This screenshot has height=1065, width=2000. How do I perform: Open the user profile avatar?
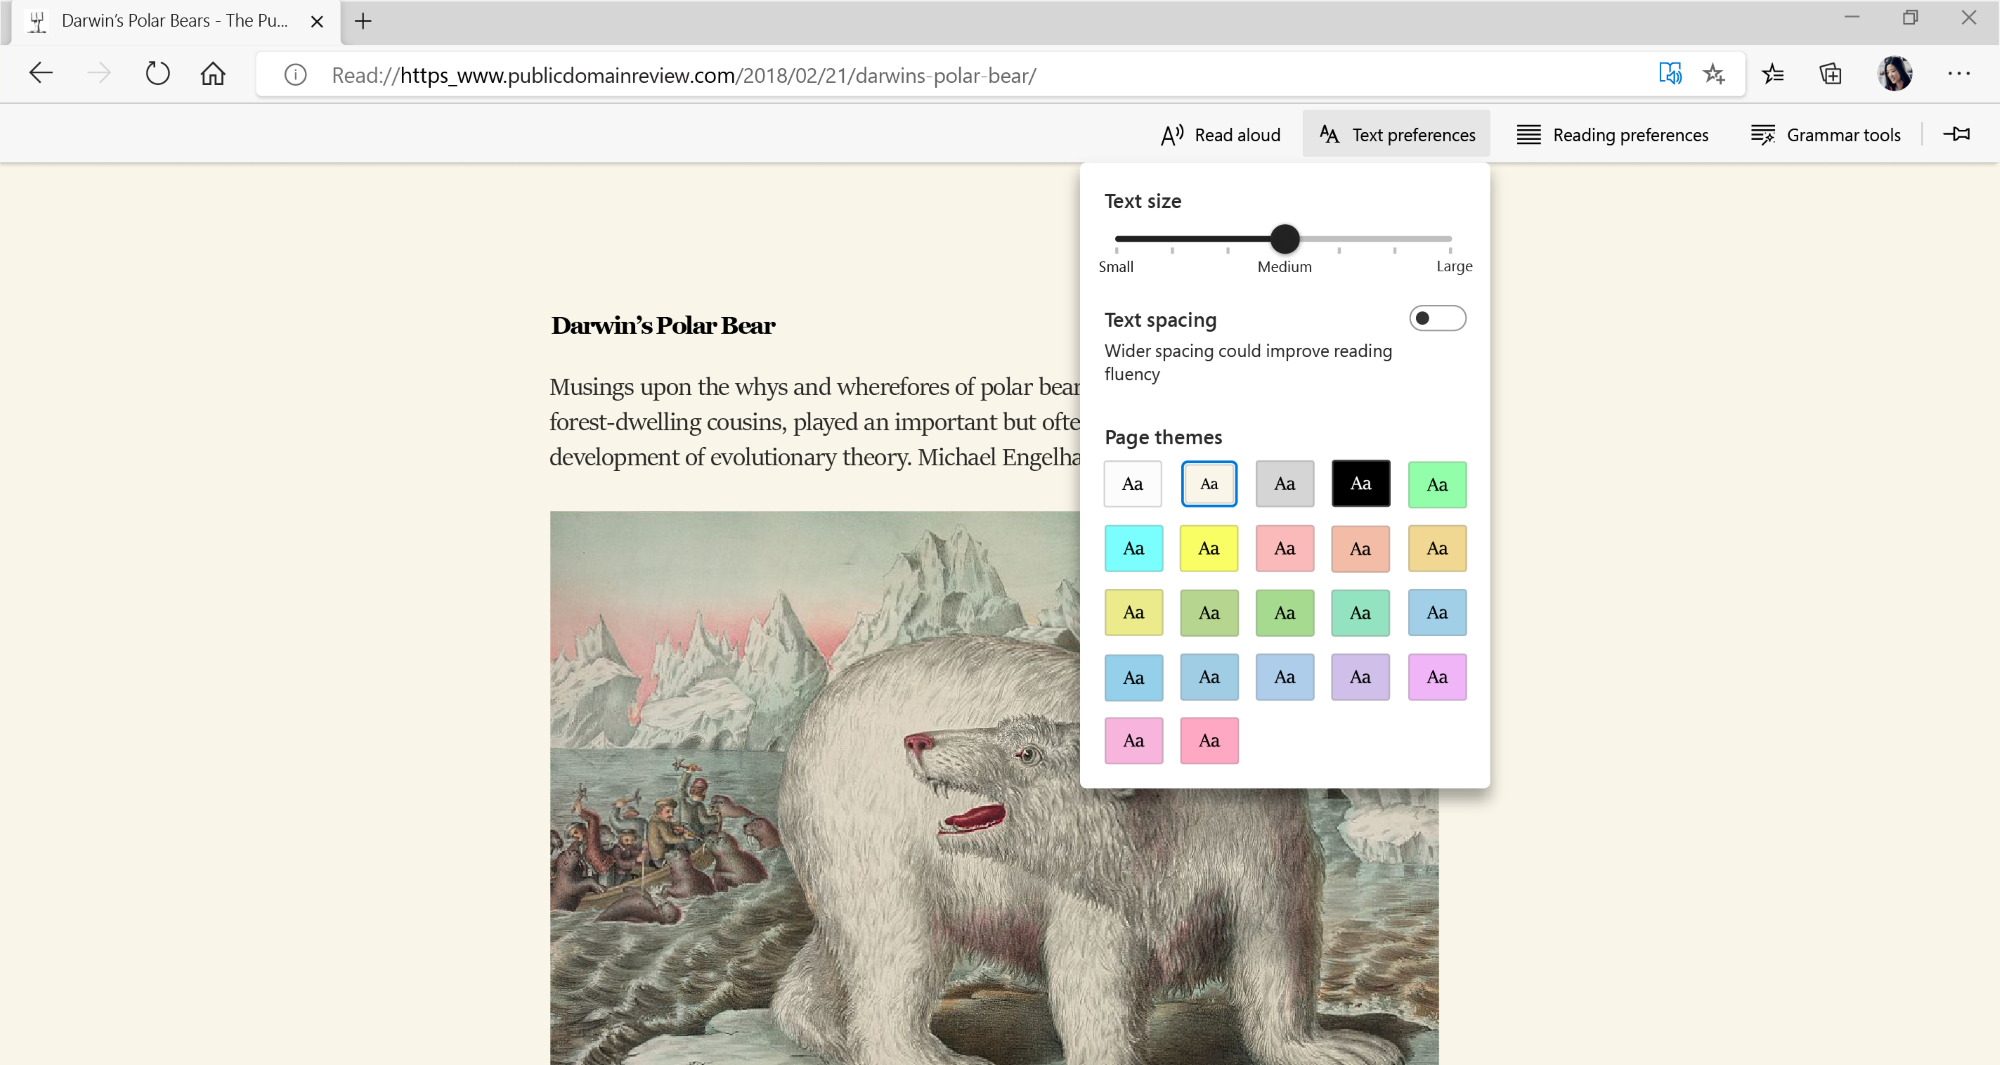(1895, 74)
